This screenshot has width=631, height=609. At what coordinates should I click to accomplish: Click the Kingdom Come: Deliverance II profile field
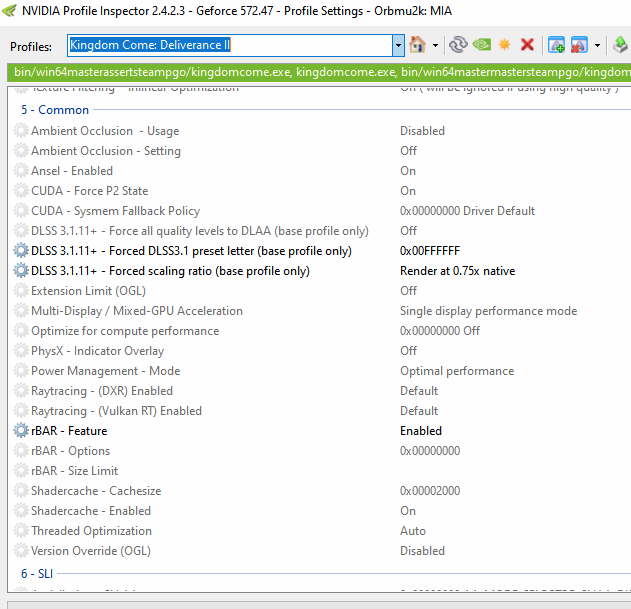[x=230, y=45]
